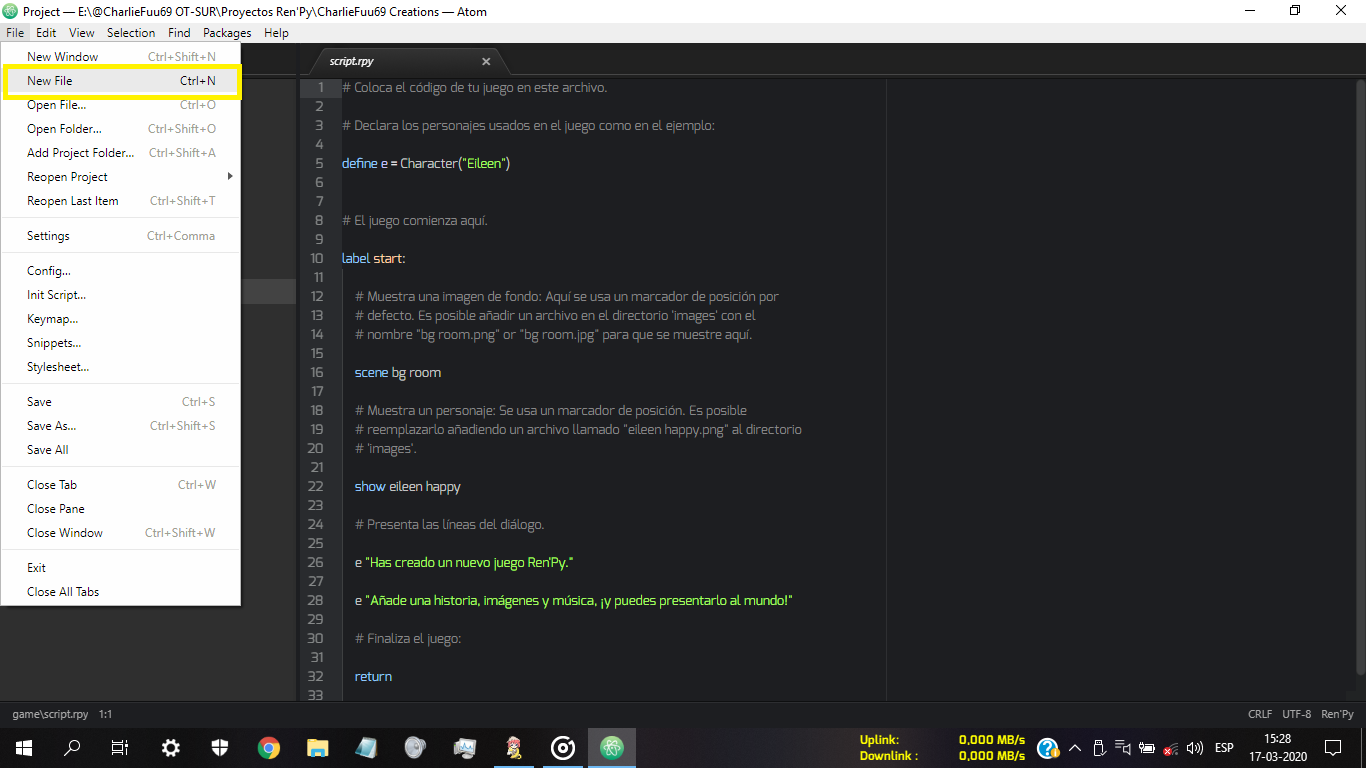Change the UTF-8 file encoding
Image resolution: width=1366 pixels, height=768 pixels.
1296,715
